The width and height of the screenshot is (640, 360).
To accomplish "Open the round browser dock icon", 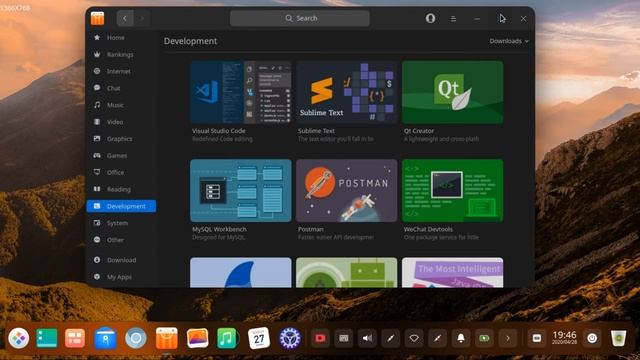I will tap(136, 338).
